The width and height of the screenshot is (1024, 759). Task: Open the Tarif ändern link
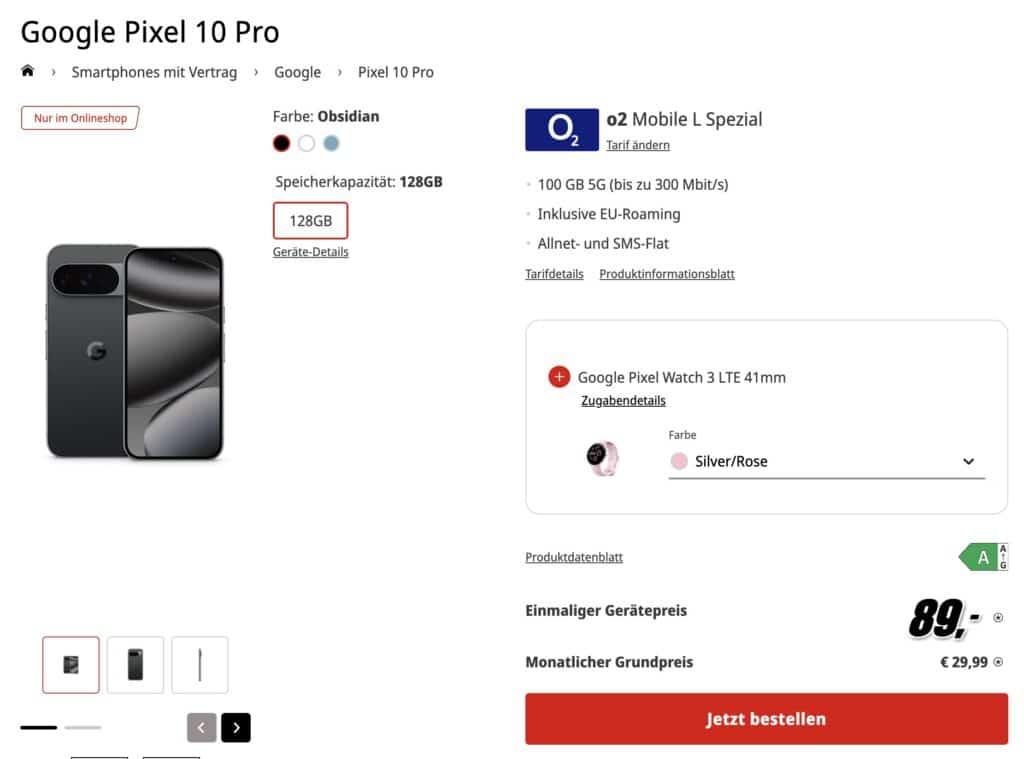point(638,145)
